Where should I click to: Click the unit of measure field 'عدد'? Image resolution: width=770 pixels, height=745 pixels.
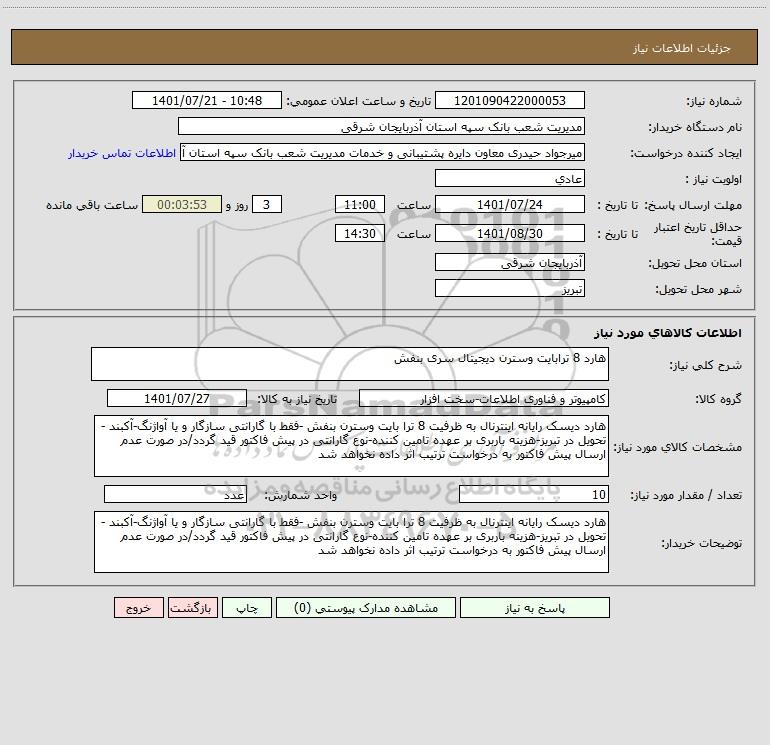tap(175, 495)
